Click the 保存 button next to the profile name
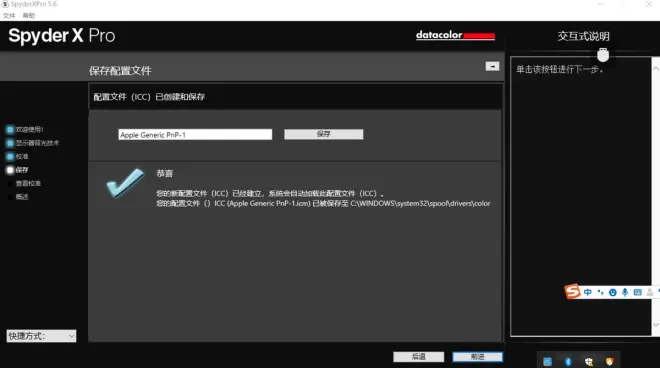 tap(323, 134)
